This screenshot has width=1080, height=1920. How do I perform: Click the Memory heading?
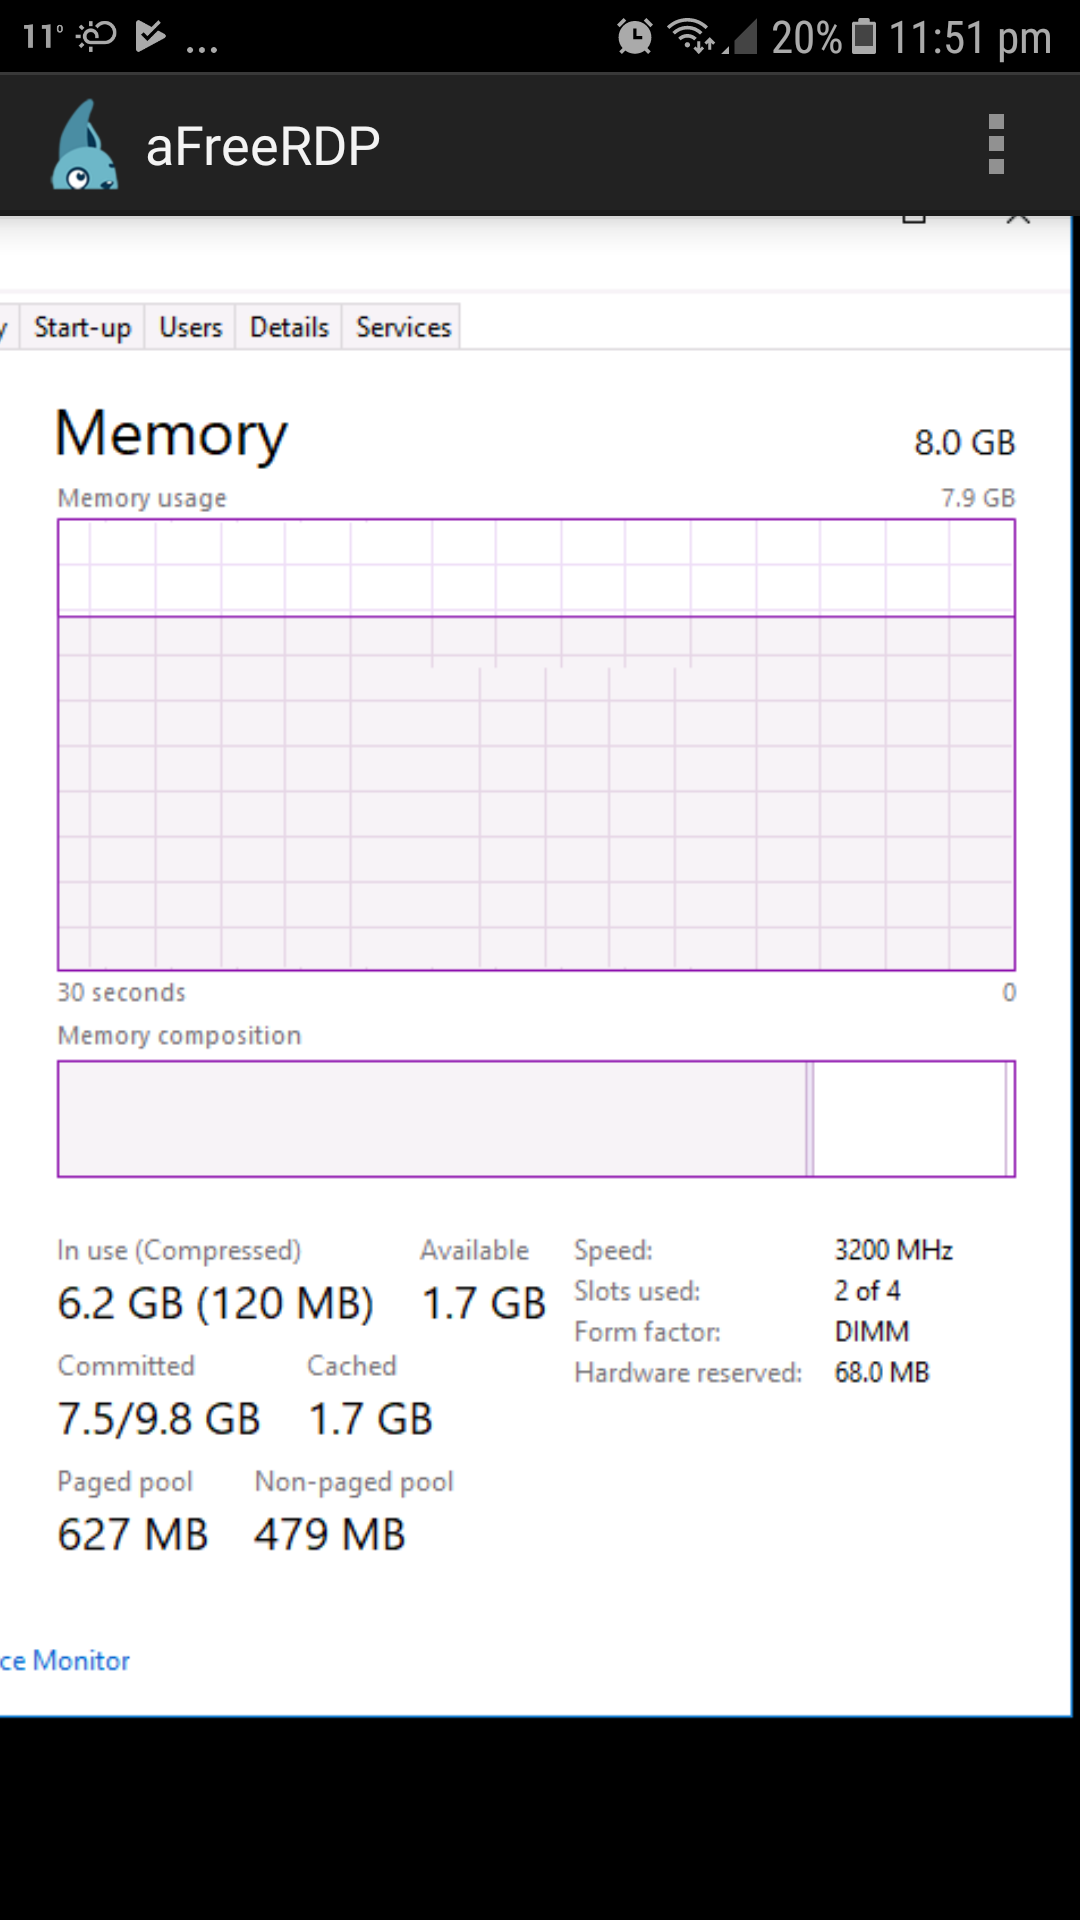(x=172, y=434)
